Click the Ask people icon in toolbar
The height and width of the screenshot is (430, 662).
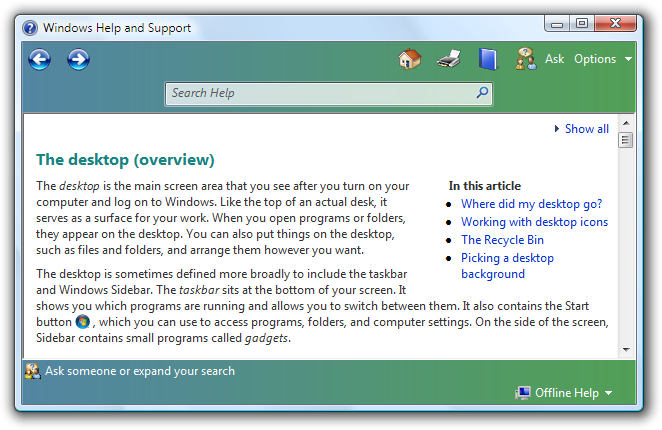click(x=526, y=59)
